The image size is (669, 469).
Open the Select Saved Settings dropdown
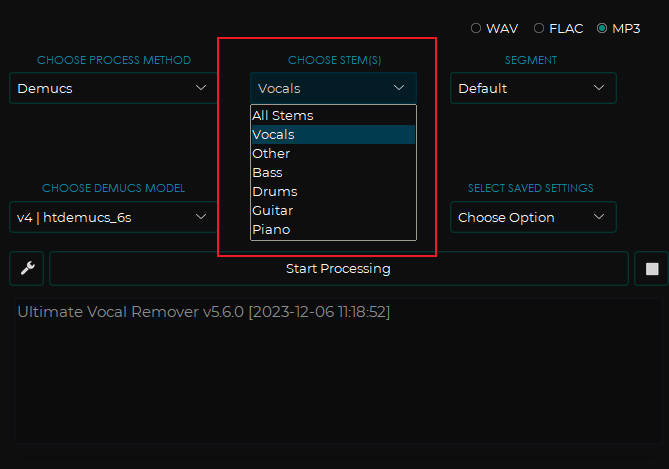point(532,217)
